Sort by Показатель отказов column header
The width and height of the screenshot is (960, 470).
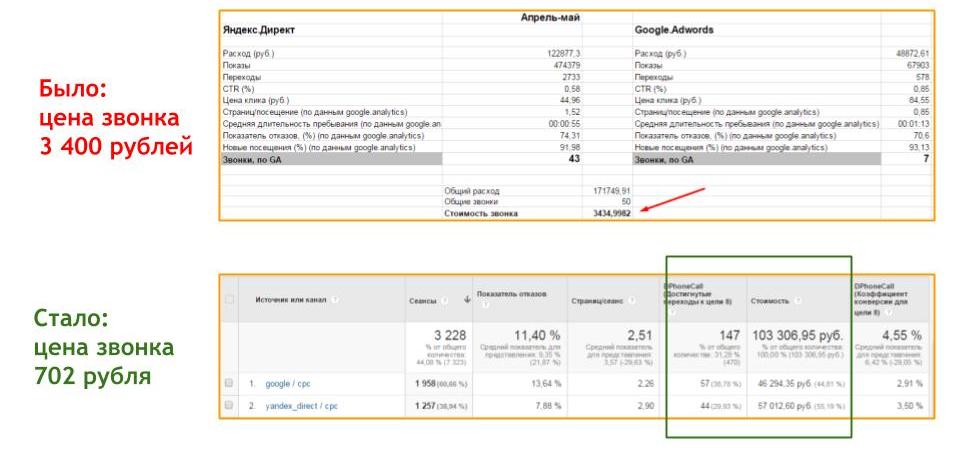[x=511, y=294]
